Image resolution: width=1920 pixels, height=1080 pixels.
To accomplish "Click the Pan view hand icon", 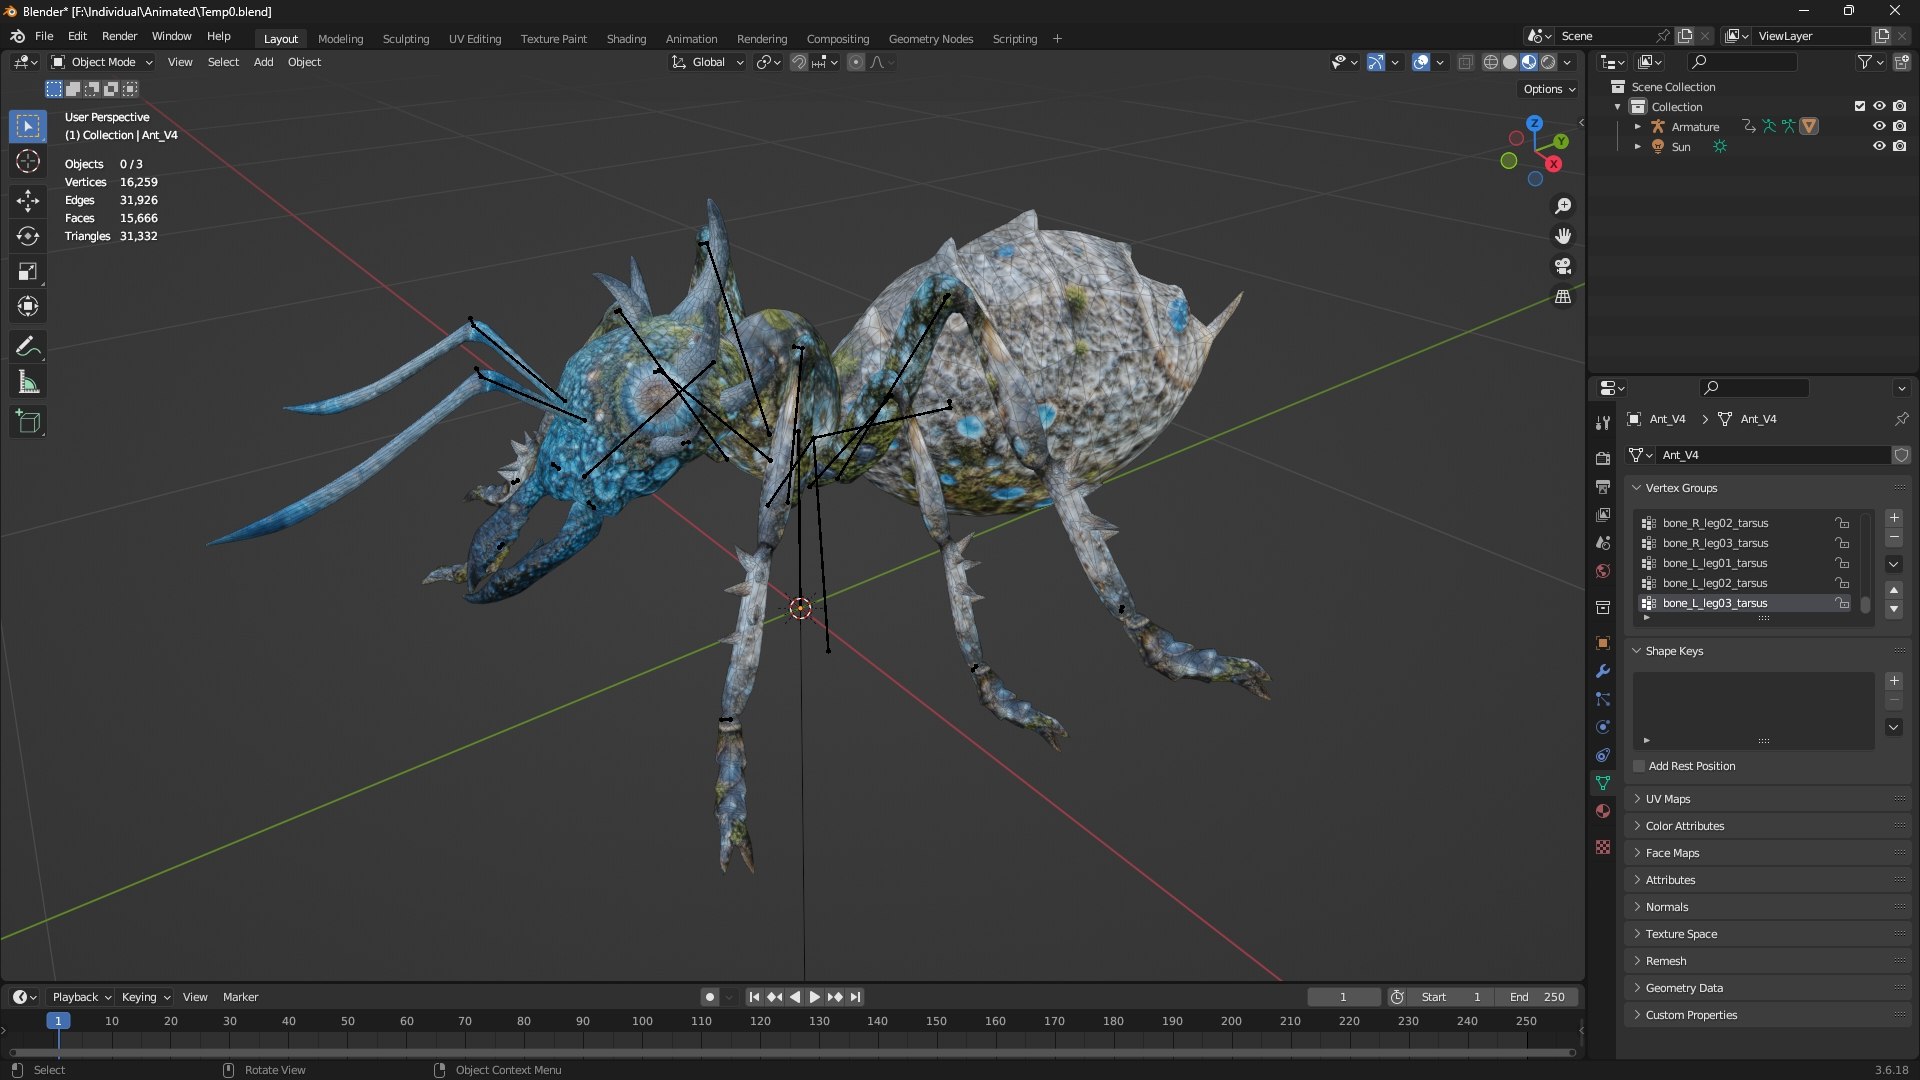I will click(x=1563, y=236).
